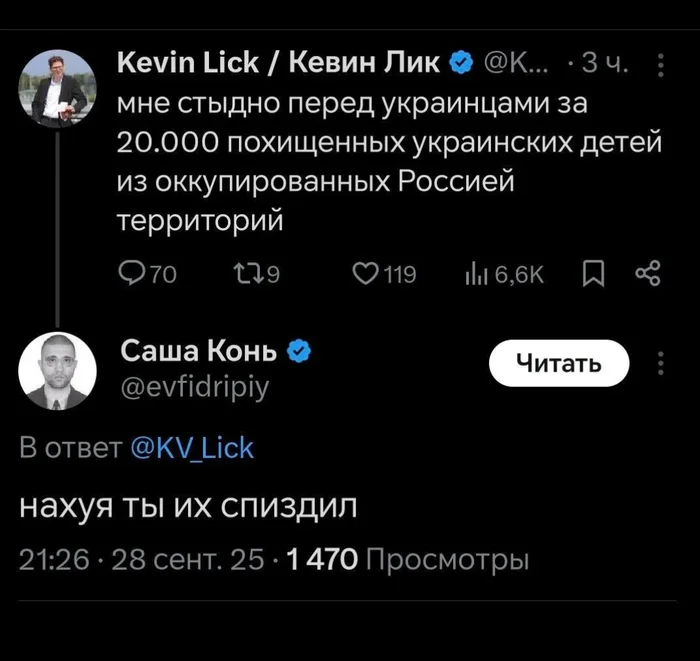
Task: Click the Kevin Lick / Кевин Лик name
Action: [277, 65]
